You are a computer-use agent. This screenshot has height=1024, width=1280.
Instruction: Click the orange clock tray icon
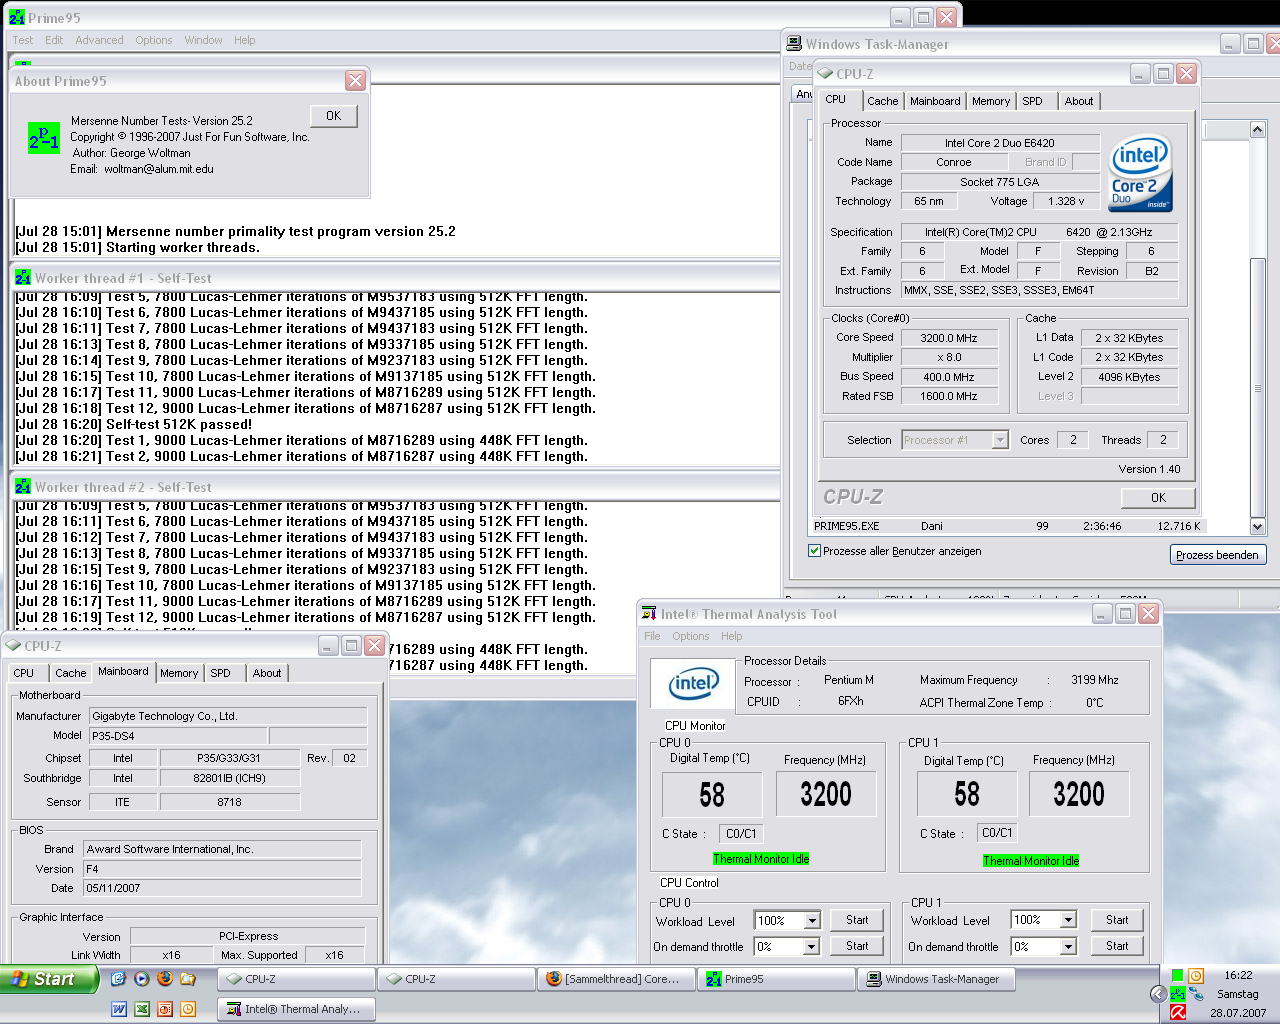point(1196,975)
